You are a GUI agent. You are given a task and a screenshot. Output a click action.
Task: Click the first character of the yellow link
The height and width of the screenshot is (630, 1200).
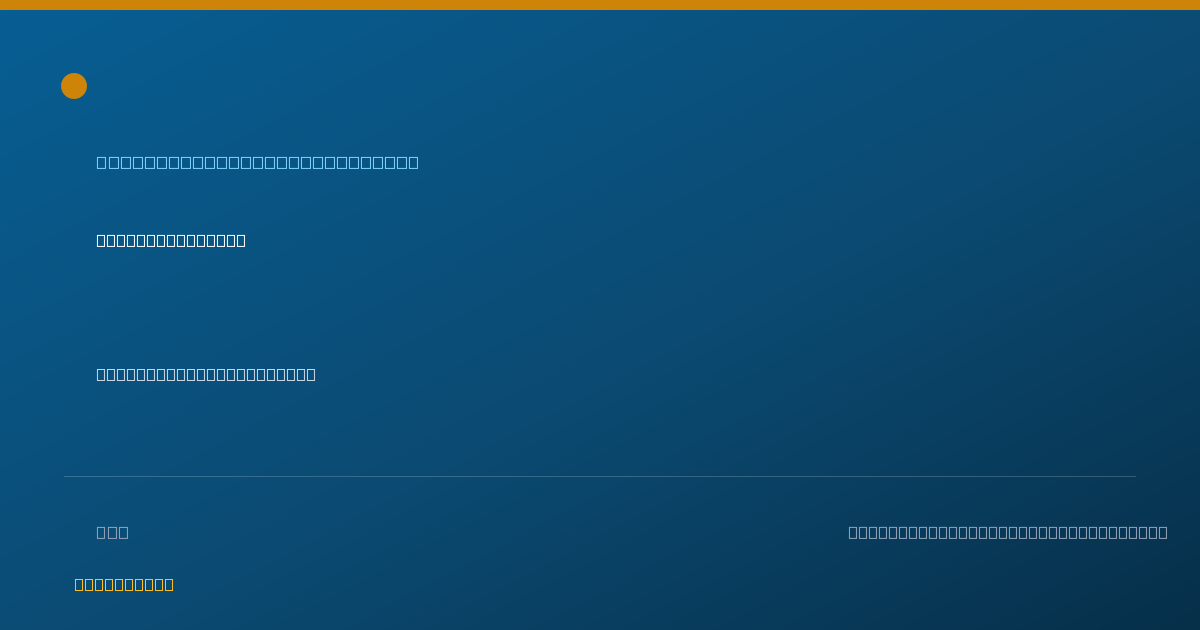(x=80, y=585)
